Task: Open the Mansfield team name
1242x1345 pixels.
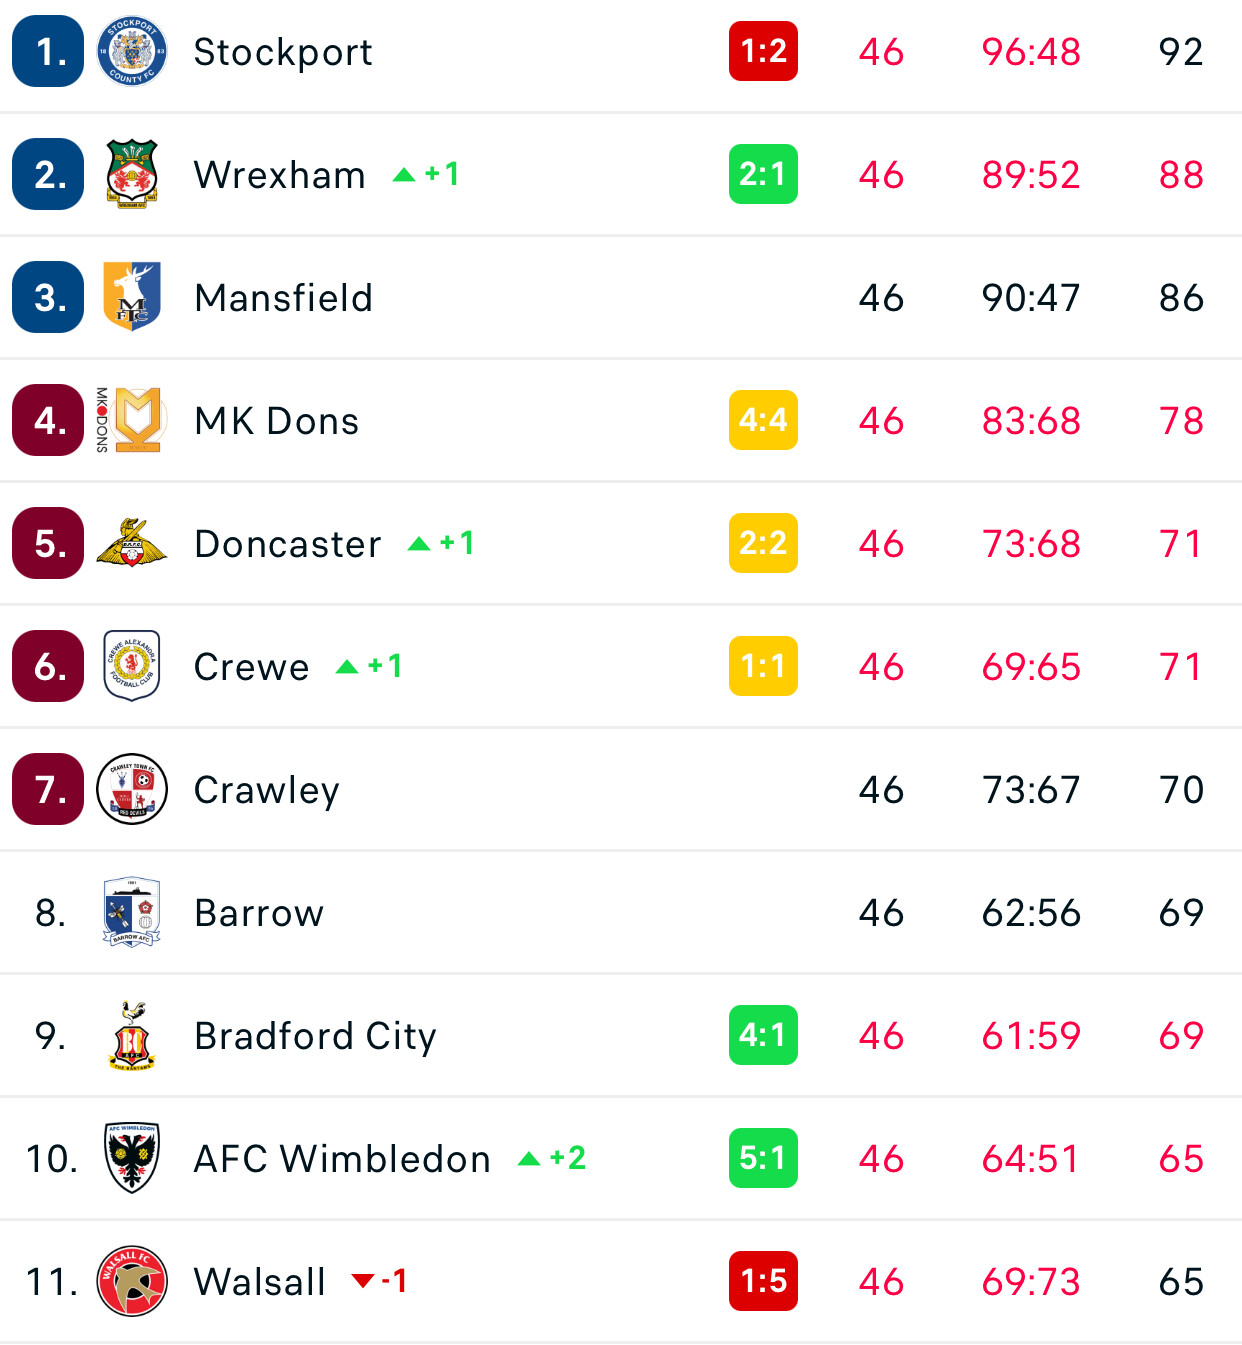Action: (284, 298)
